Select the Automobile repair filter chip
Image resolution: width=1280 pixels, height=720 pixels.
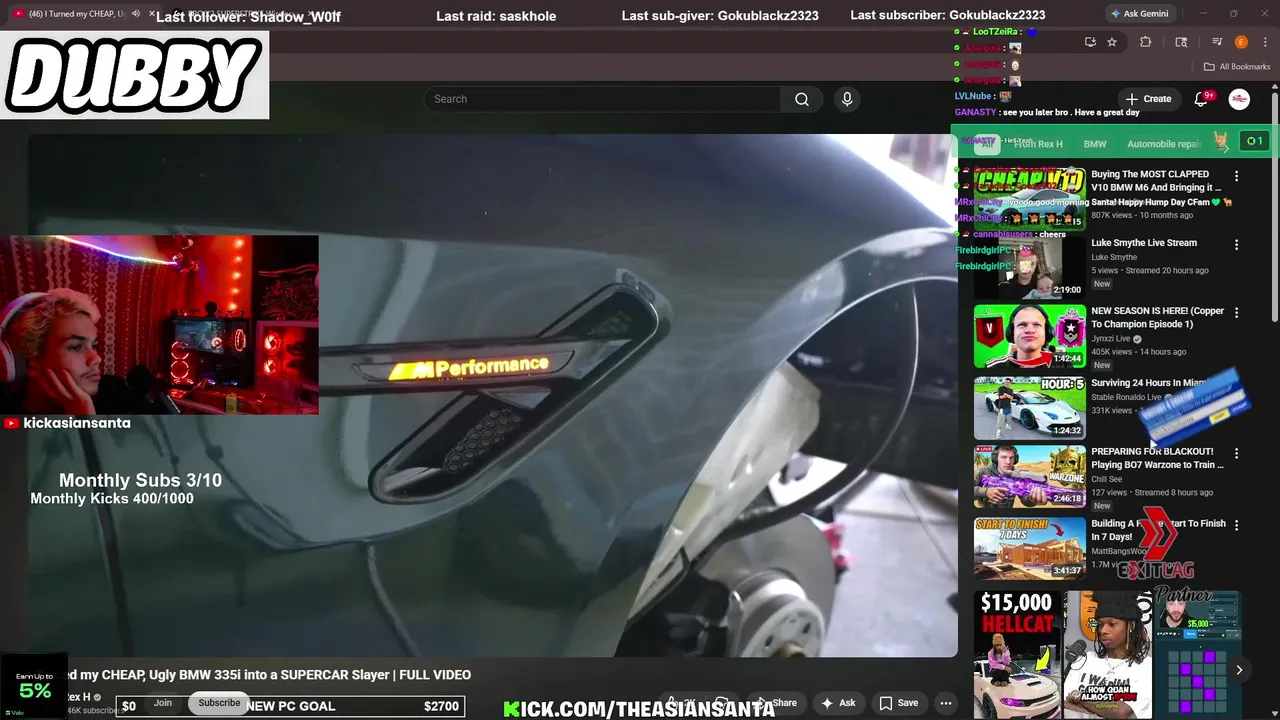1164,144
